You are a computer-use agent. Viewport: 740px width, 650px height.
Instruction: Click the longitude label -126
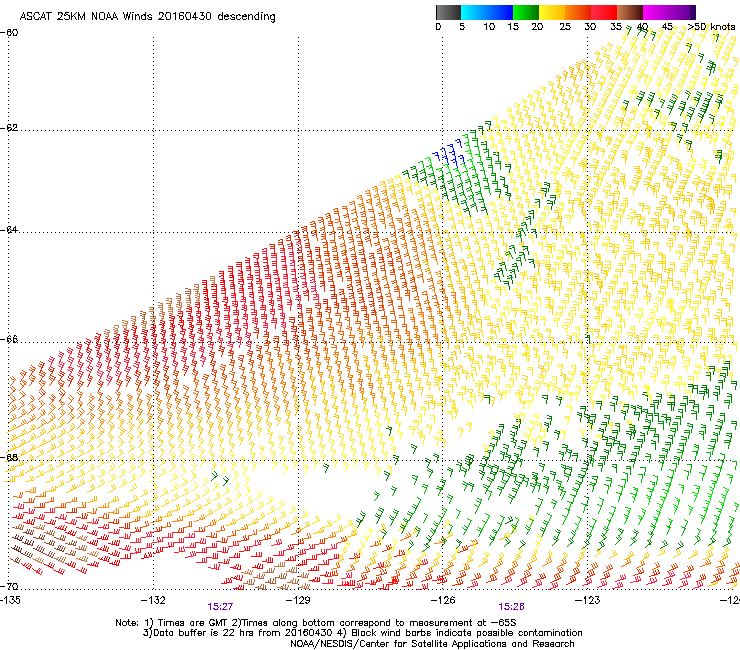(443, 600)
